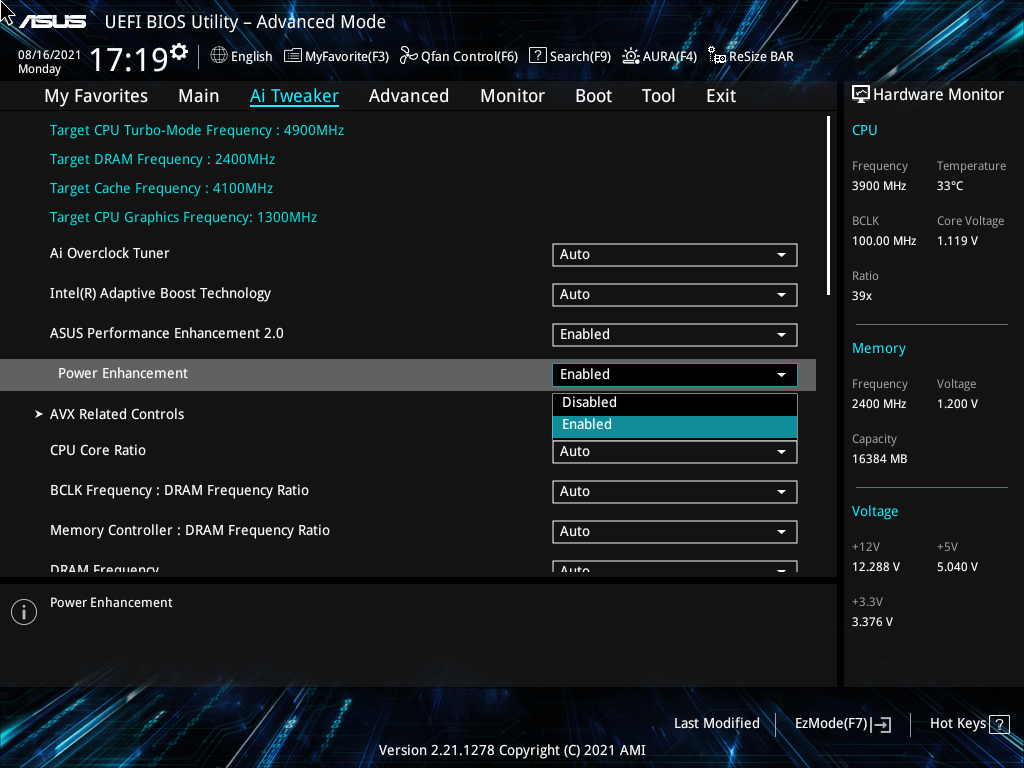Viewport: 1024px width, 768px height.
Task: Open the CPU Core Ratio dropdown
Action: (x=675, y=452)
